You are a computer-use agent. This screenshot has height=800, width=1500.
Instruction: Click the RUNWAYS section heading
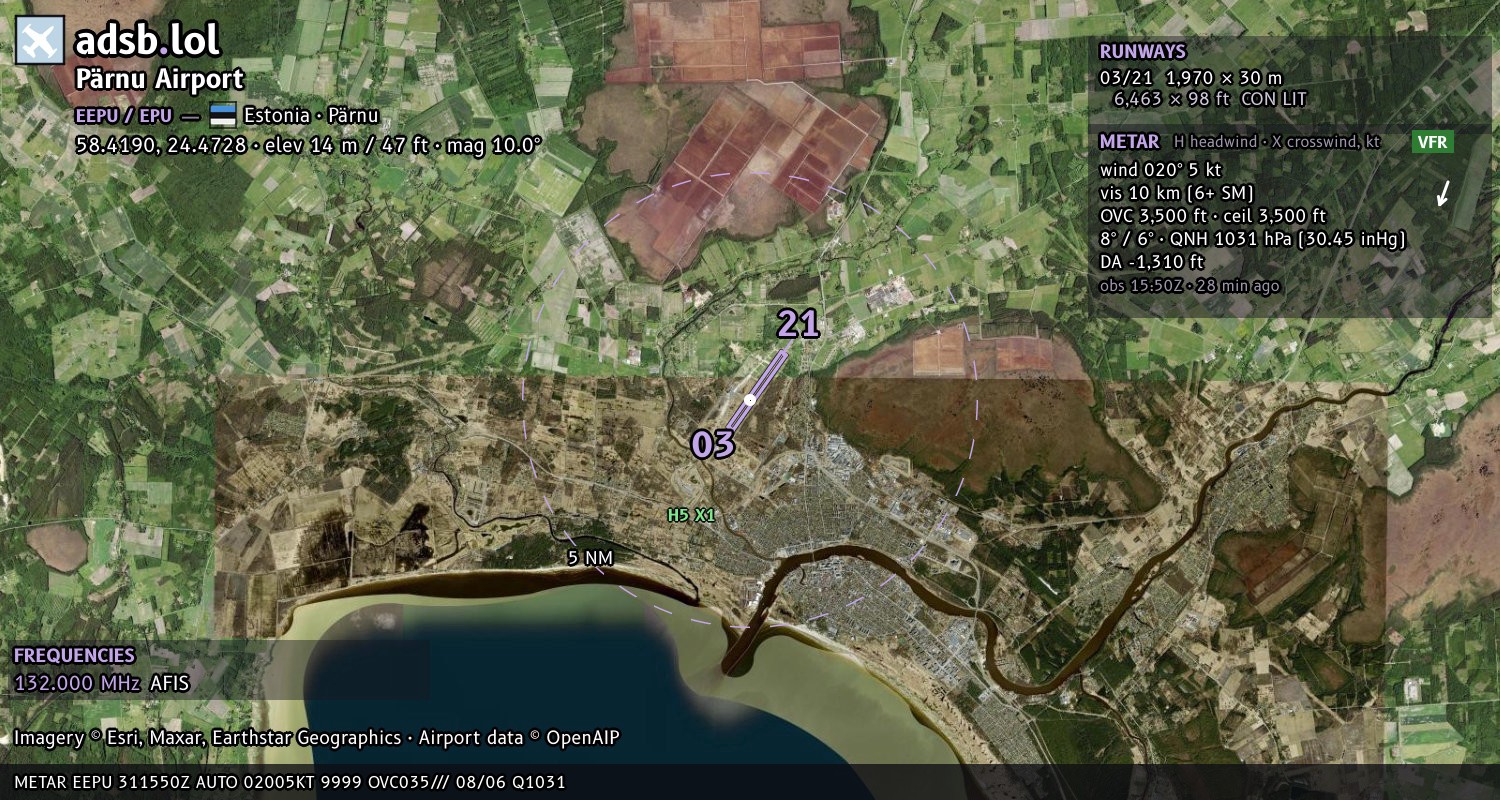point(1142,52)
